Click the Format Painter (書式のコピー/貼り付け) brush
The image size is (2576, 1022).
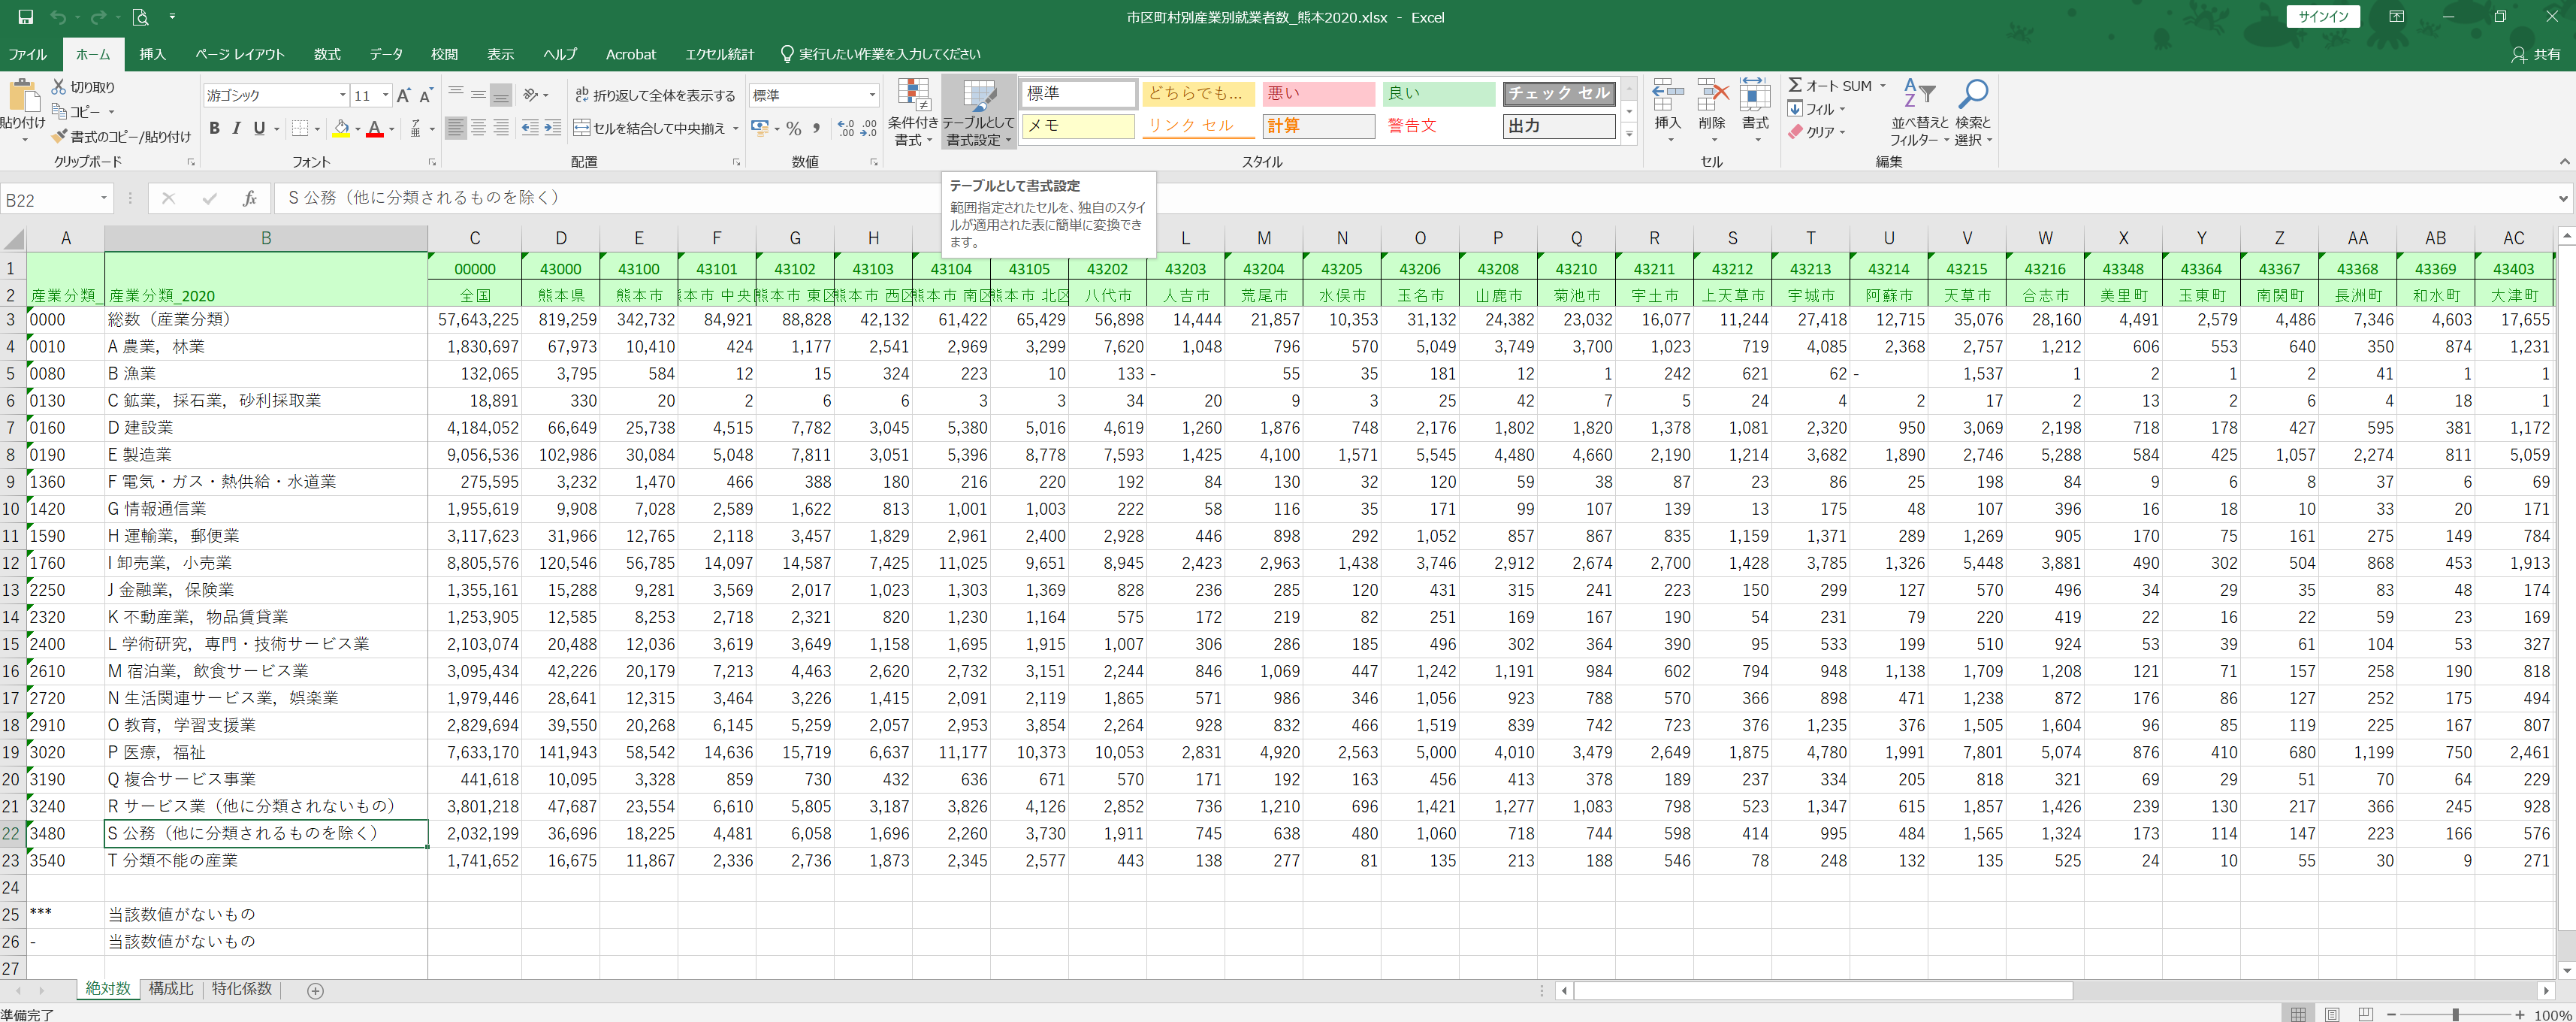pos(121,137)
